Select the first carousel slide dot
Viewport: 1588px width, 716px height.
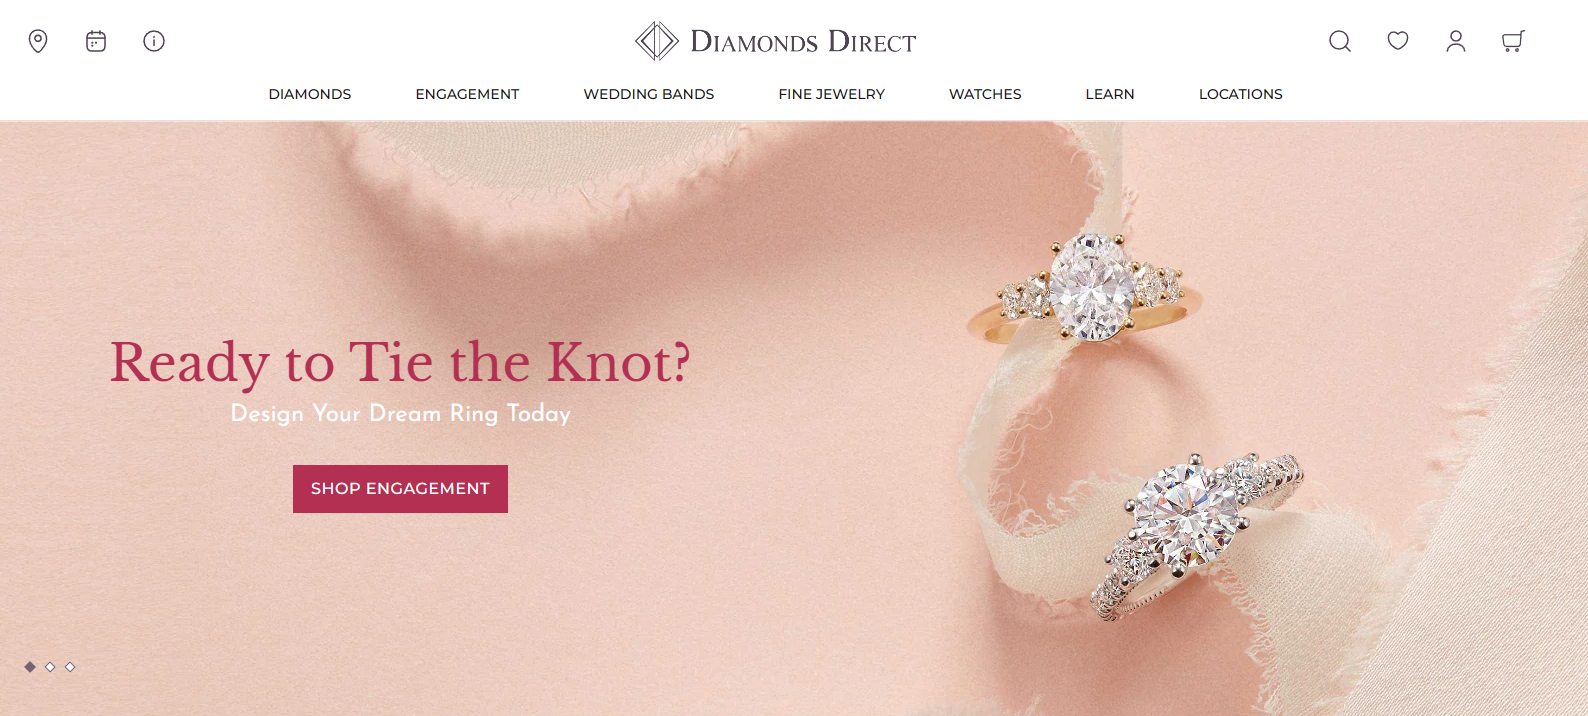(x=30, y=667)
